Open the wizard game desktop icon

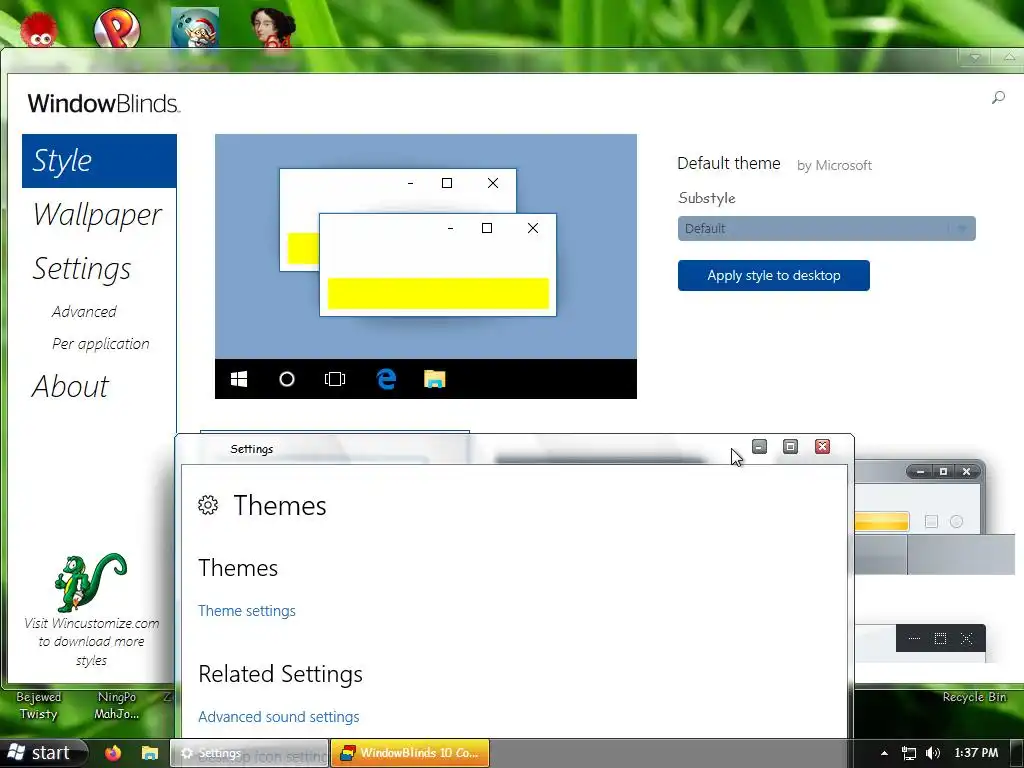click(195, 28)
